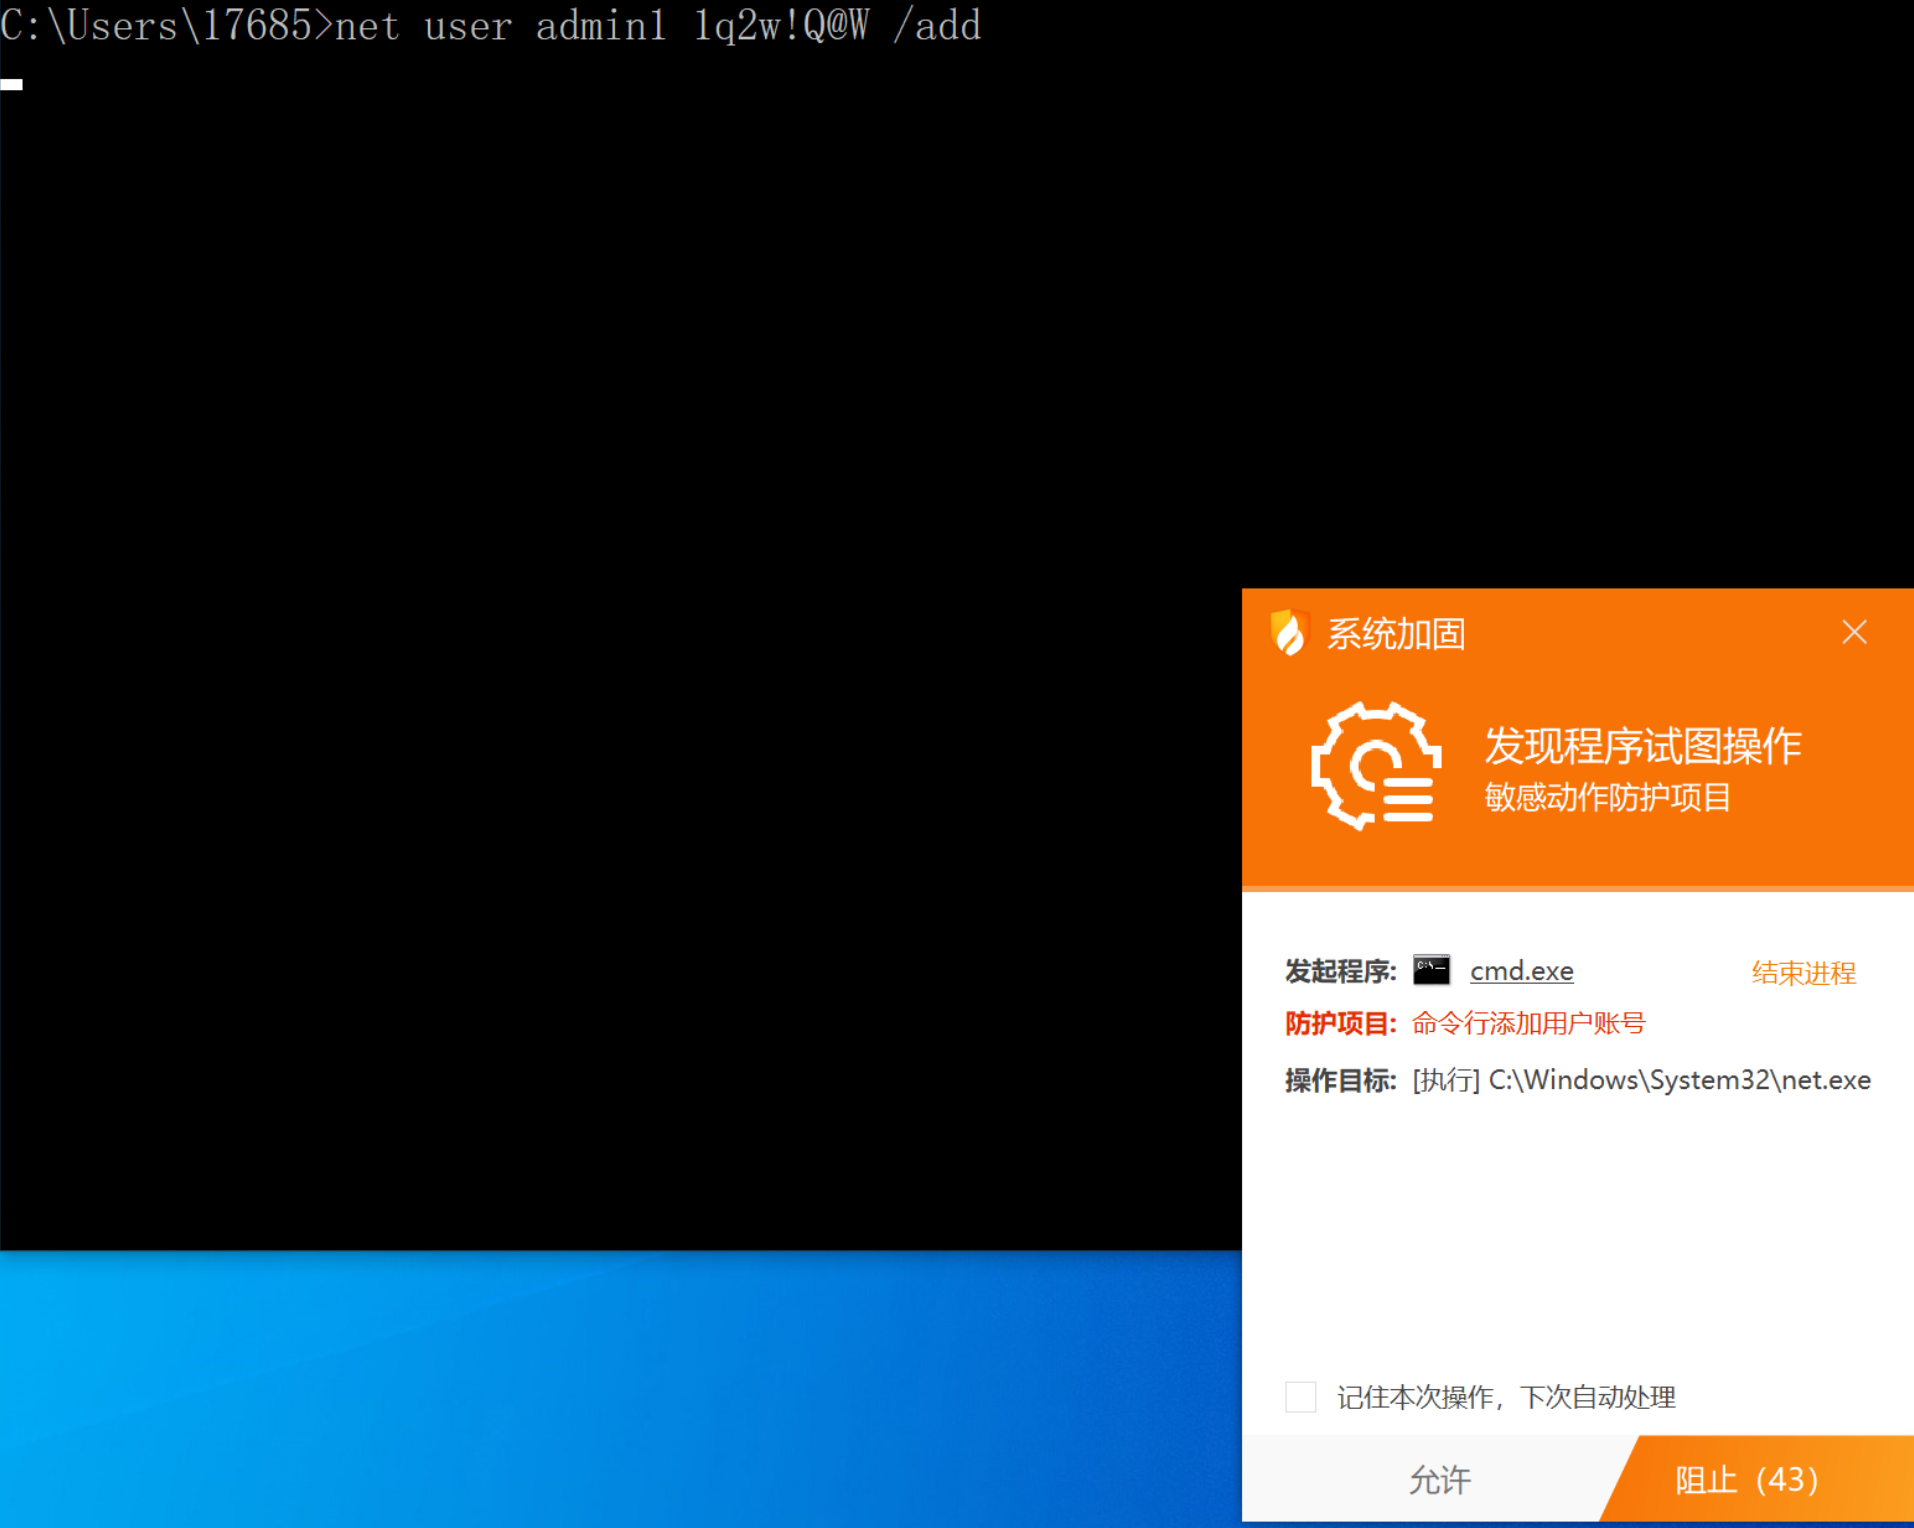Click the cmd.exe console icon
This screenshot has height=1528, width=1914.
[x=1431, y=970]
